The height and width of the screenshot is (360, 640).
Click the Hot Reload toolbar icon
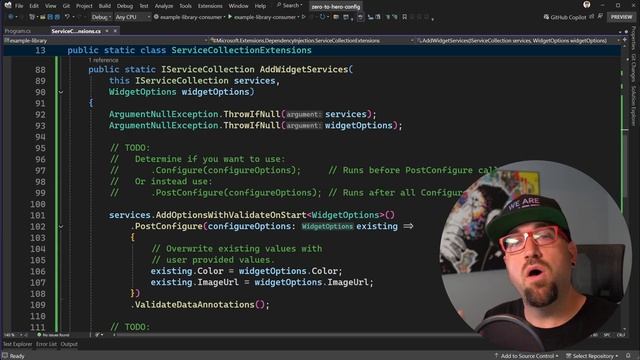coord(322,17)
